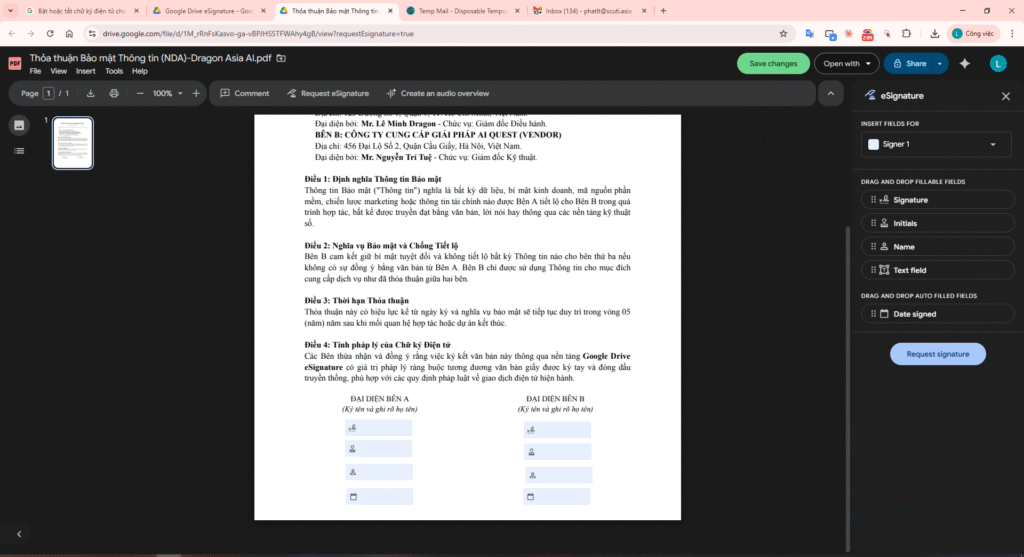Click the print document icon
The image size is (1024, 557).
pyautogui.click(x=114, y=93)
